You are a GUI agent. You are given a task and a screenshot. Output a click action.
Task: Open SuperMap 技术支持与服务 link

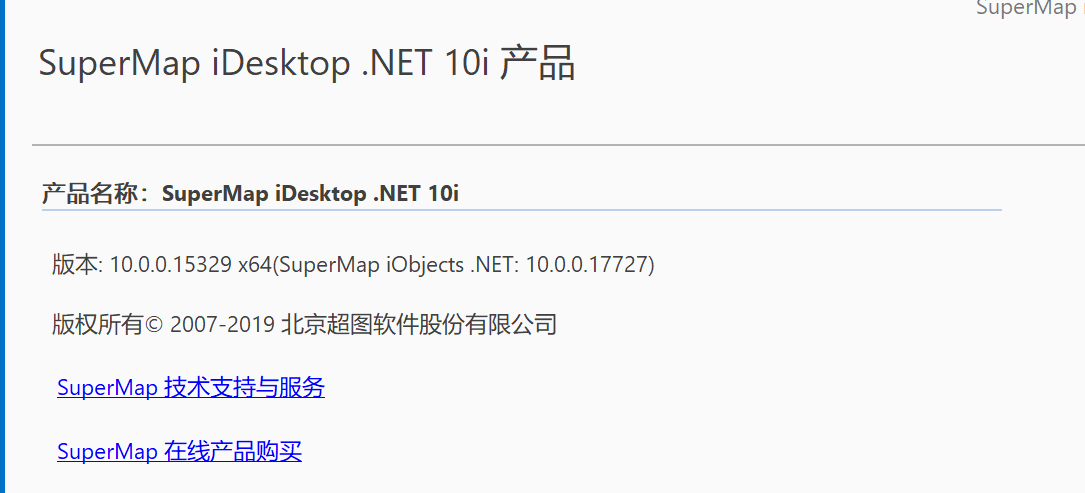[191, 388]
